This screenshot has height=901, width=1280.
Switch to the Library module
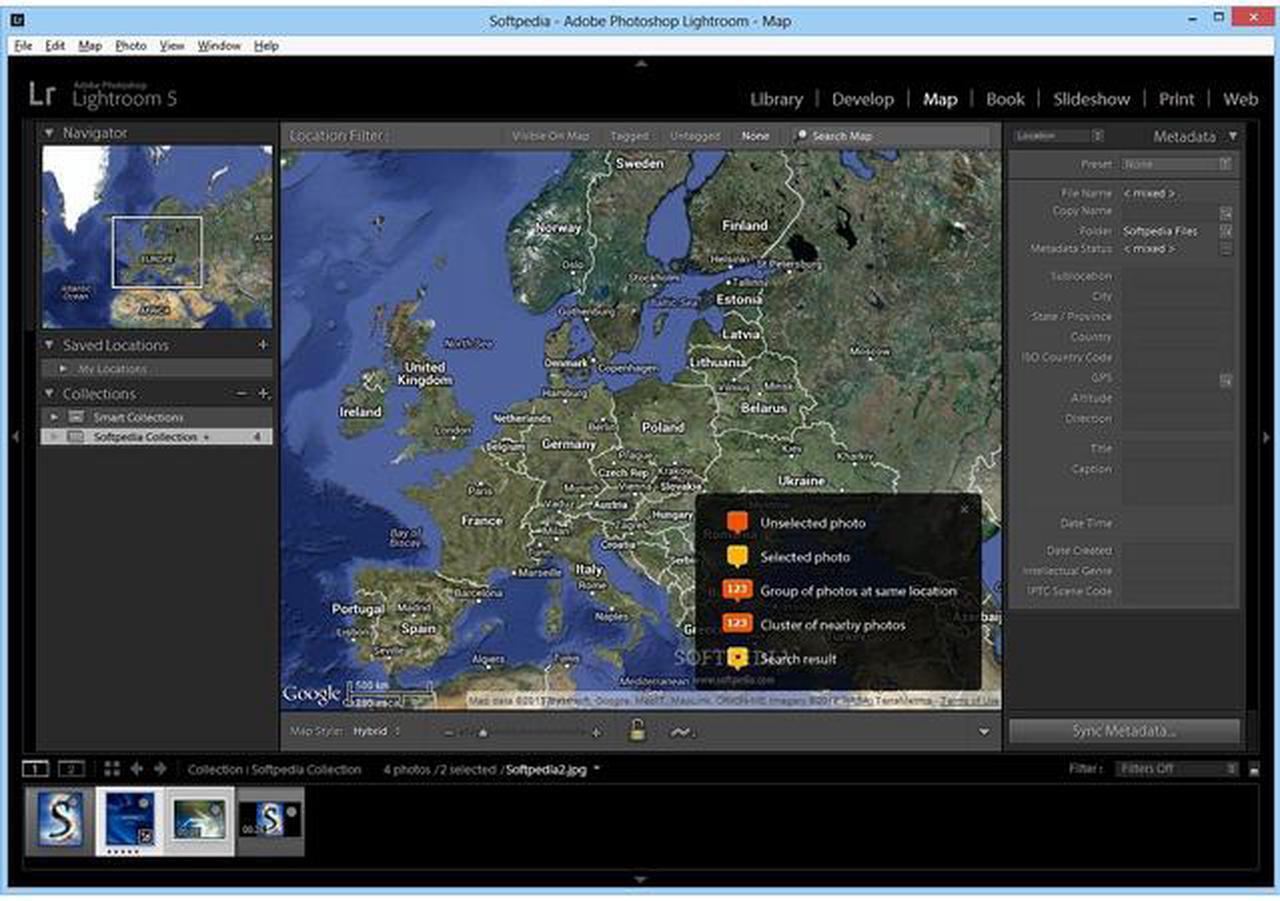tap(776, 99)
